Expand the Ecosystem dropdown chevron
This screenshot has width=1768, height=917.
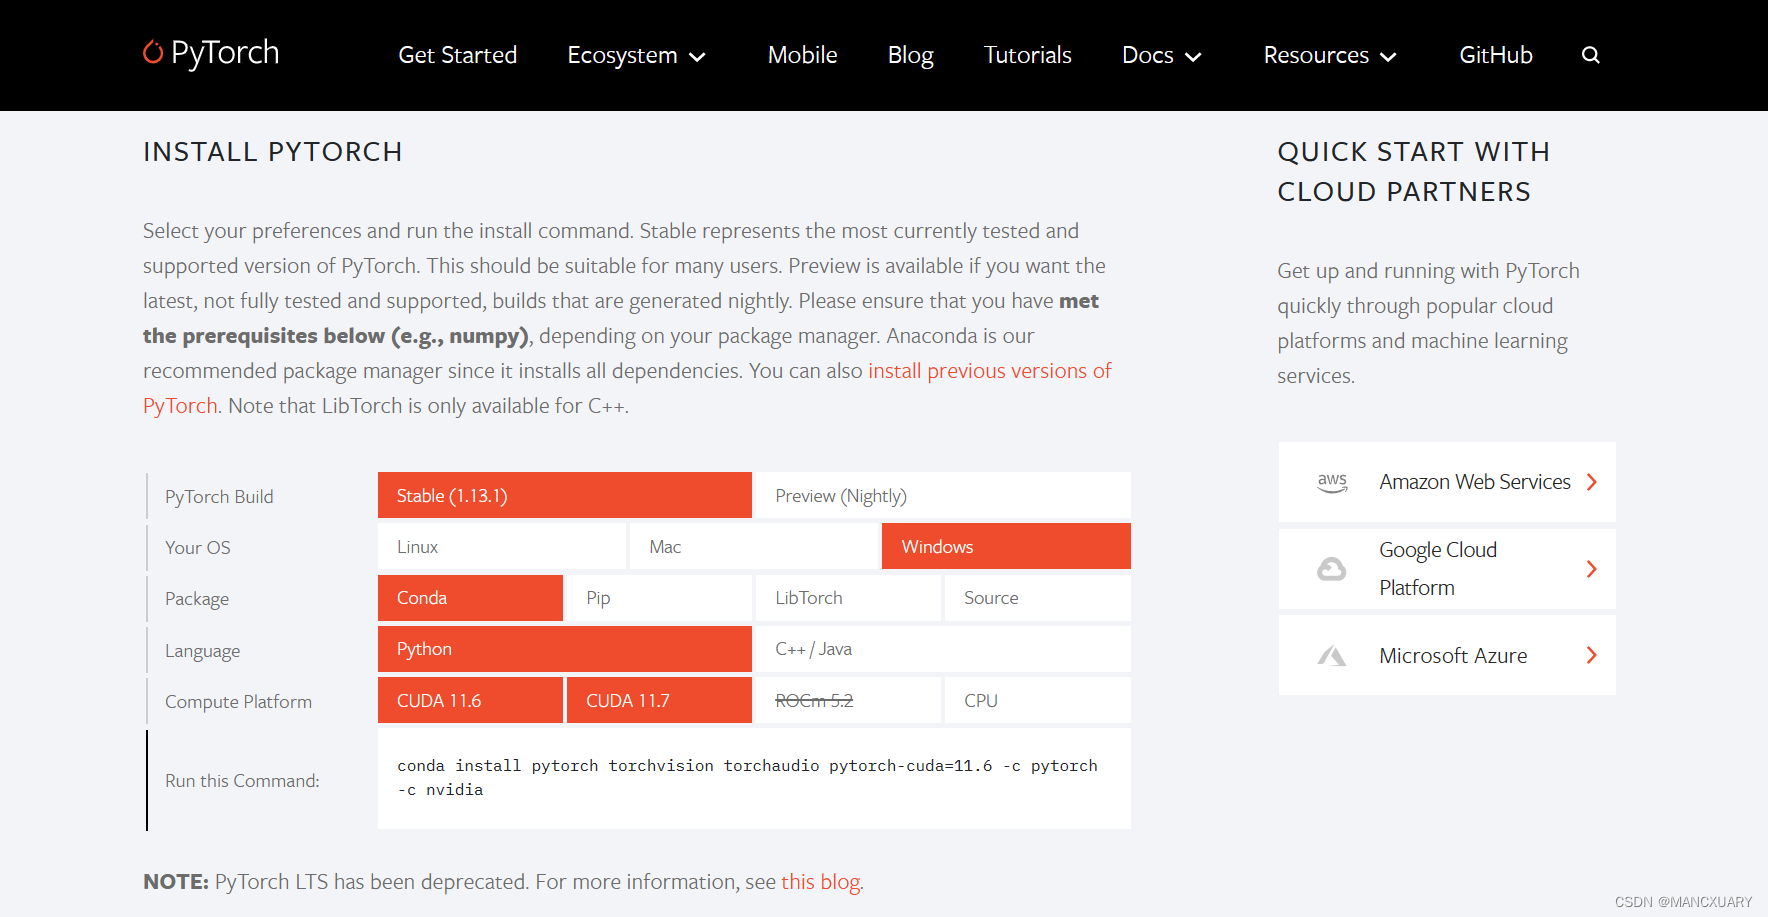pyautogui.click(x=698, y=57)
